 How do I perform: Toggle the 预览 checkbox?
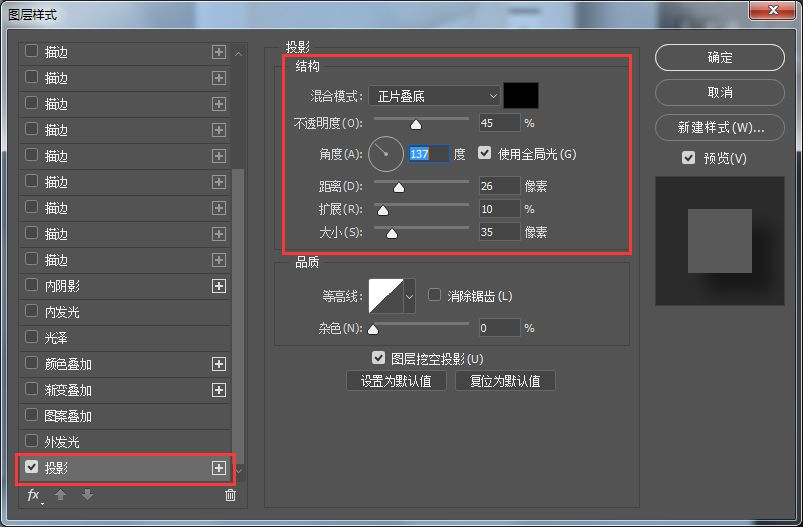(x=689, y=158)
